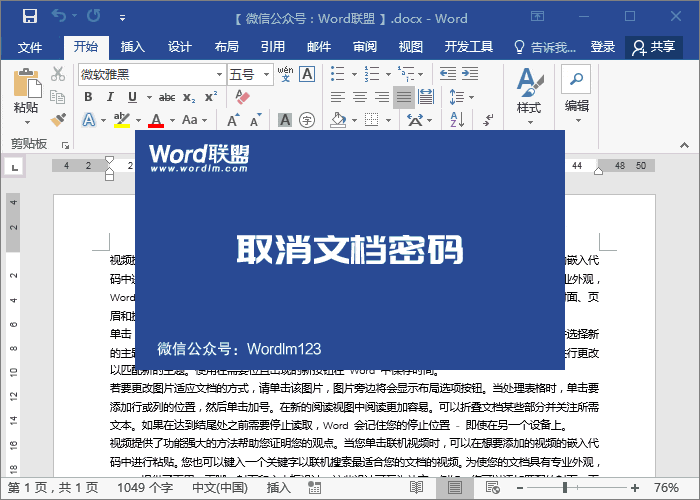Image resolution: width=700 pixels, height=500 pixels.
Task: Toggle character shading icon
Action: click(x=285, y=120)
